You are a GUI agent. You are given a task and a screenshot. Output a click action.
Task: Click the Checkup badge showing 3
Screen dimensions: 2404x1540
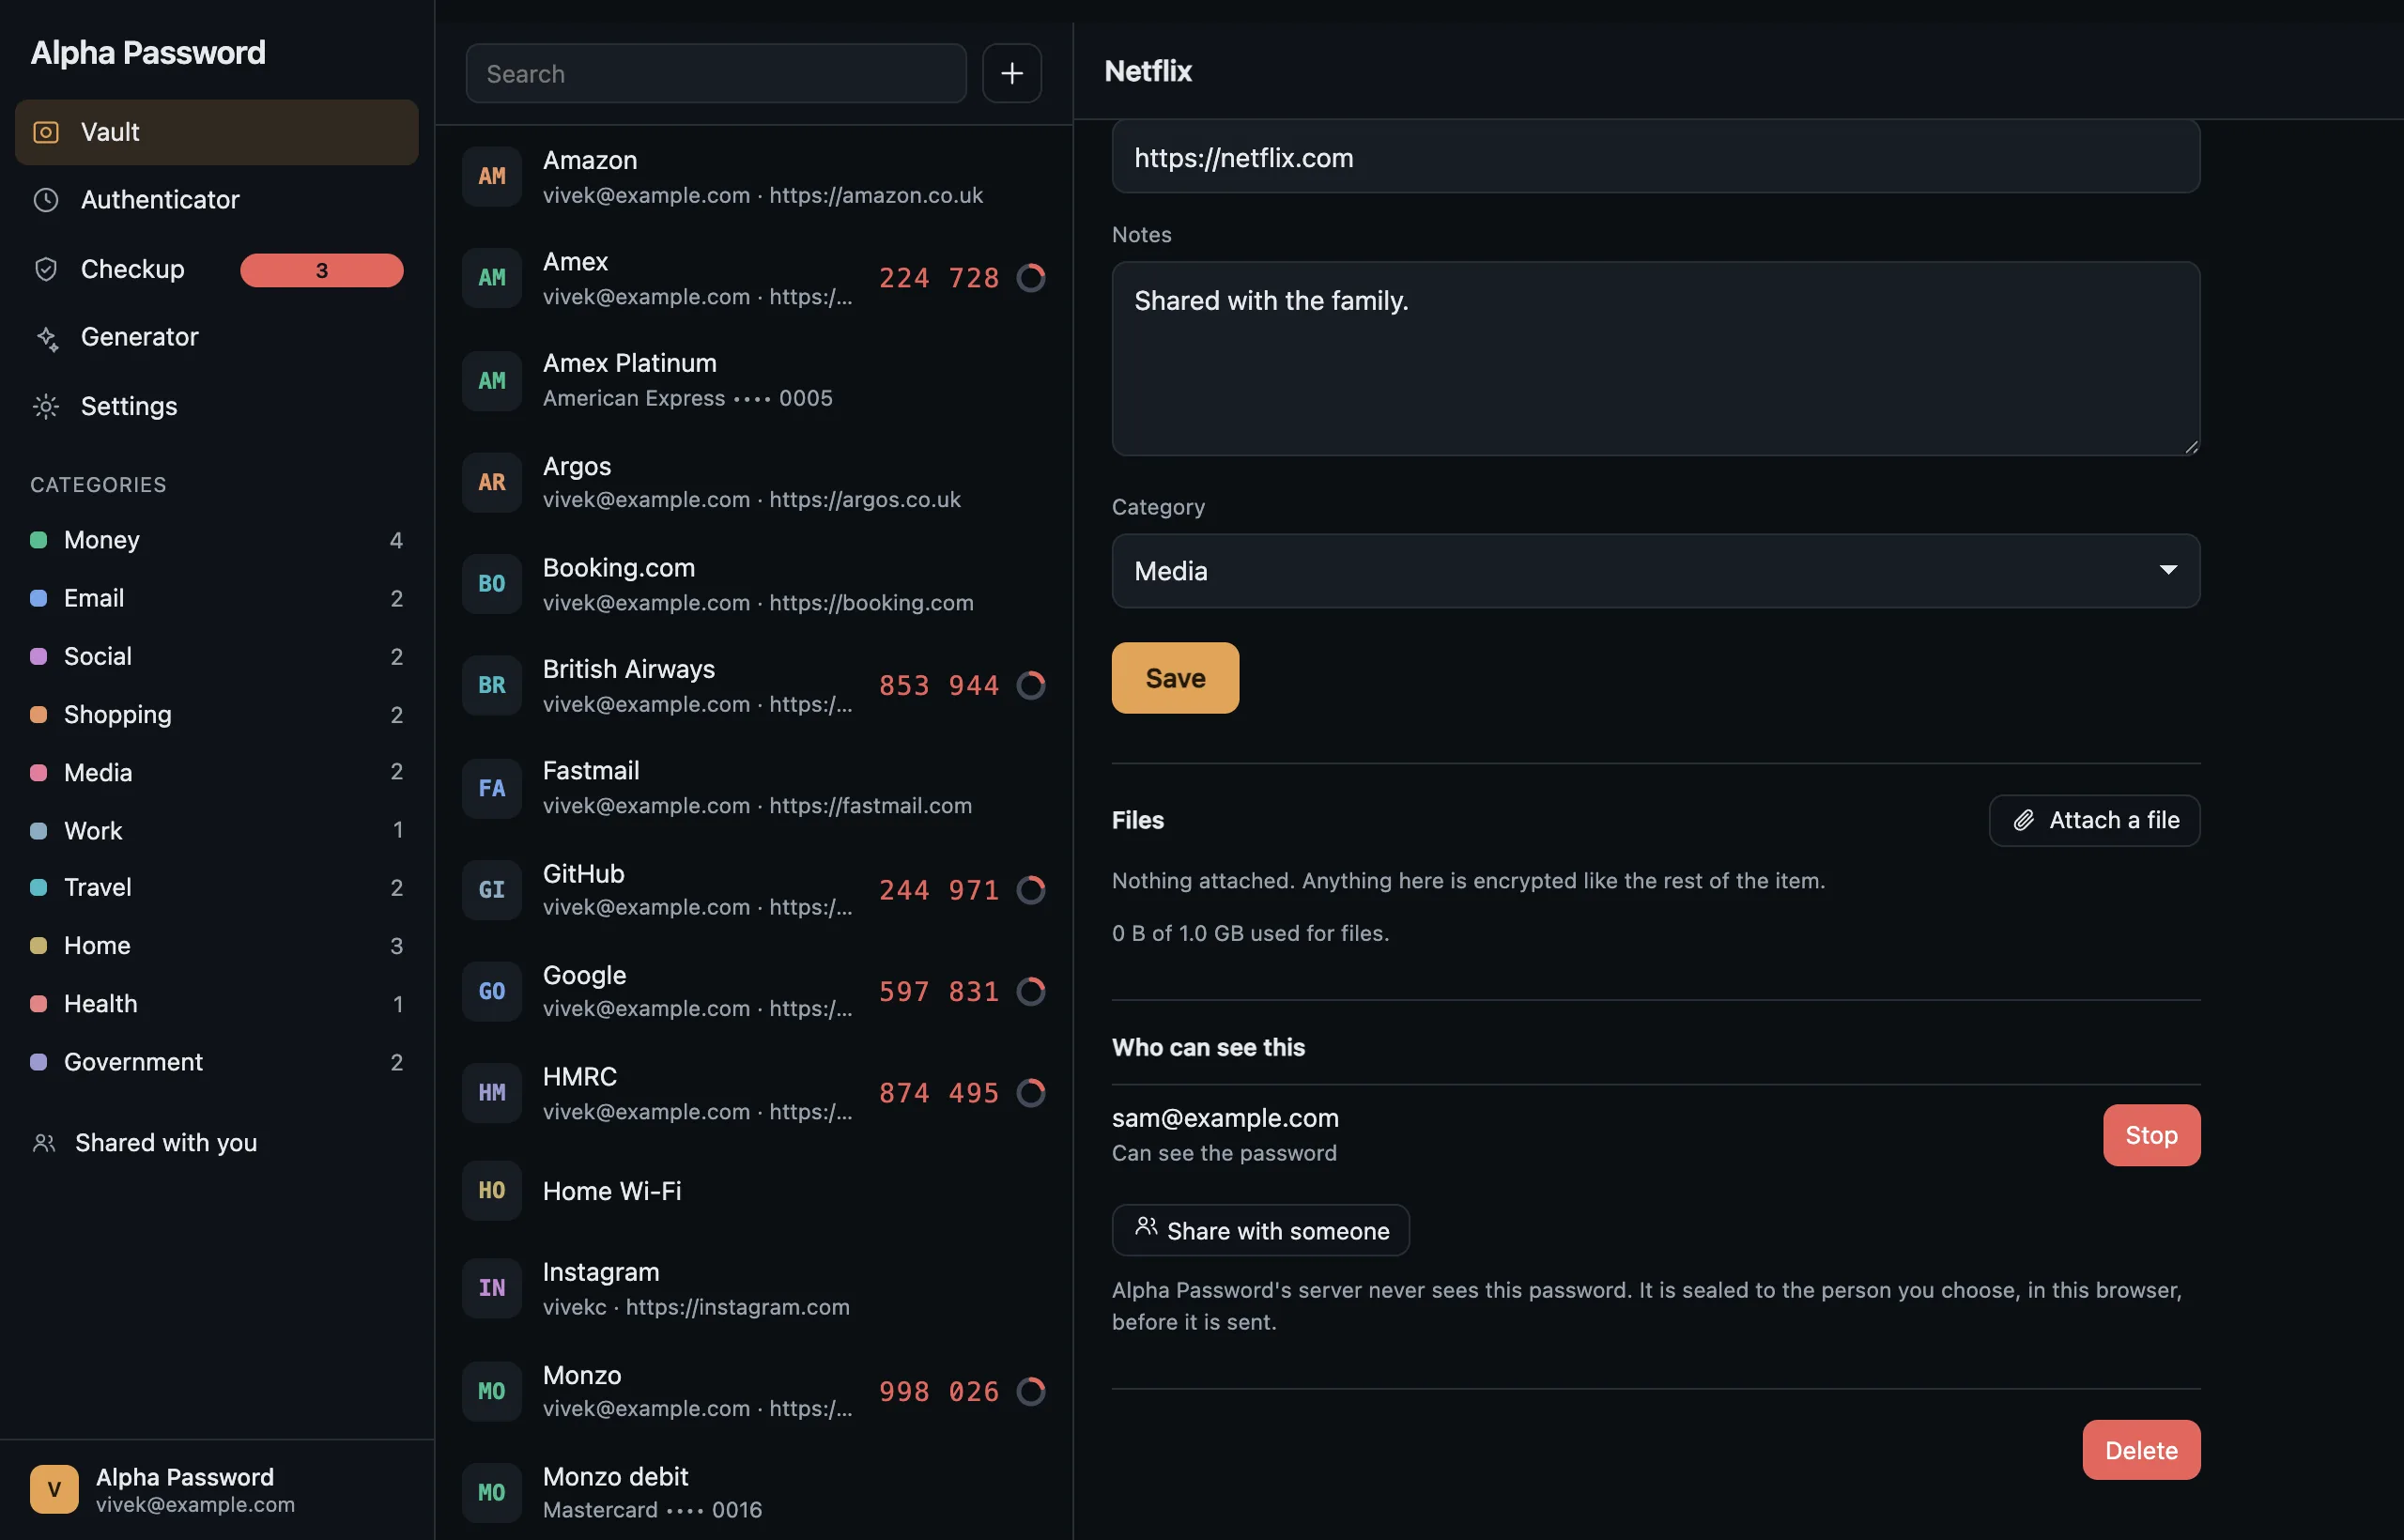click(322, 270)
